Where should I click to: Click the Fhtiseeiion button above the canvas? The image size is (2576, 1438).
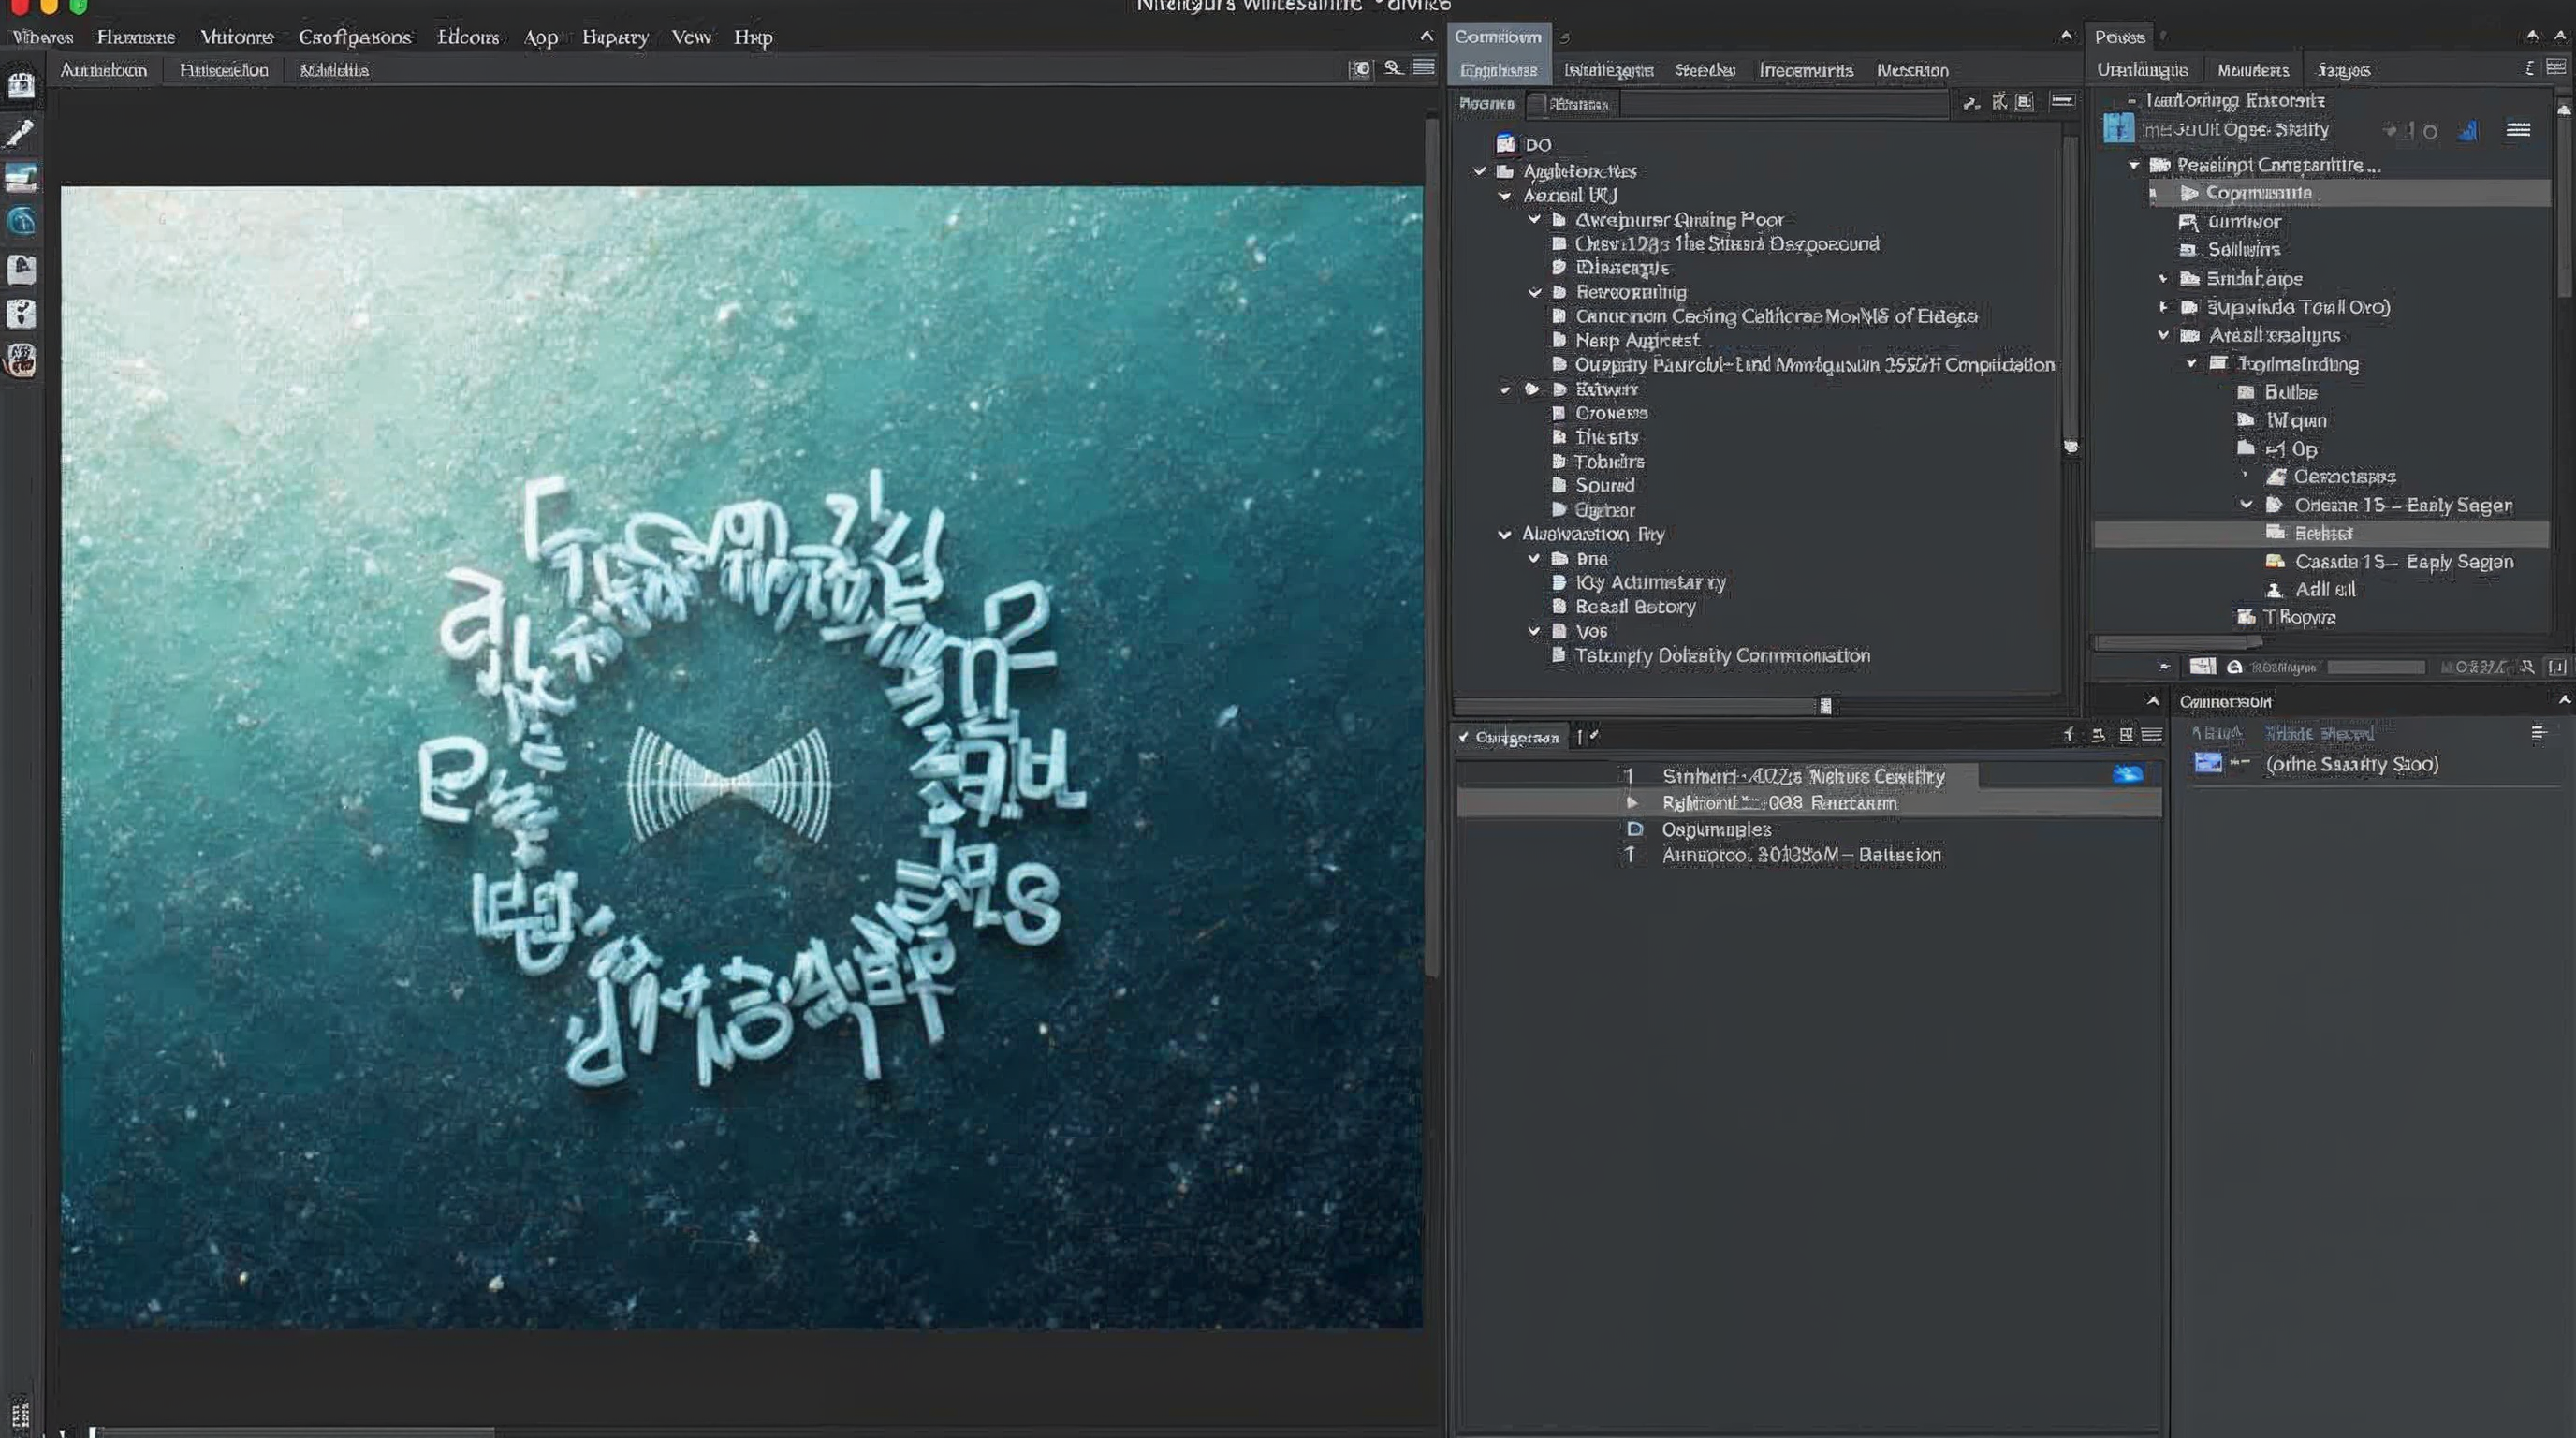point(224,70)
